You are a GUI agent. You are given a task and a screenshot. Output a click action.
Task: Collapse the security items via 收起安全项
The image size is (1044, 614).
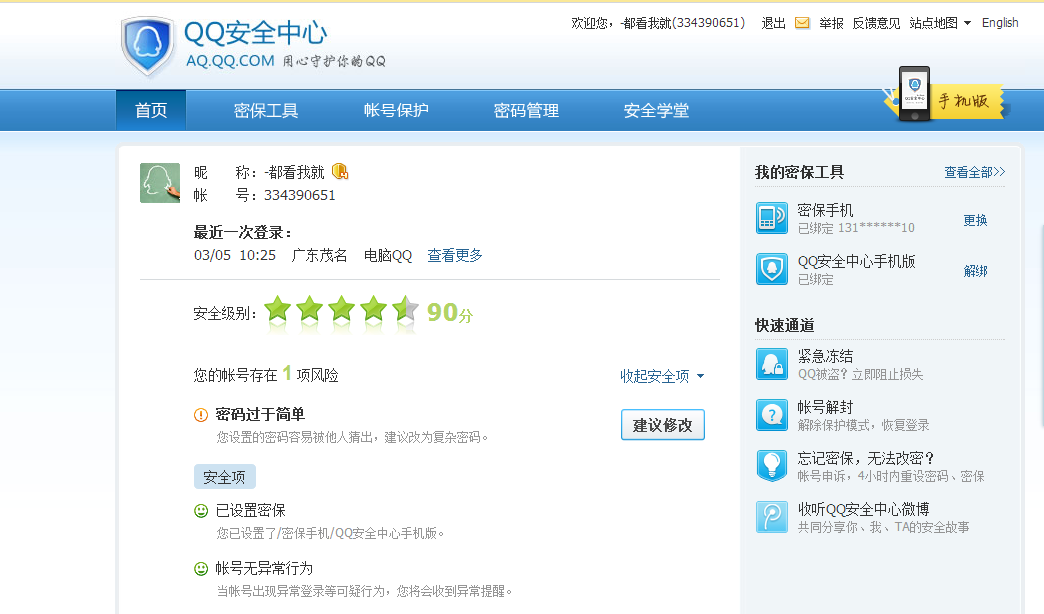click(x=662, y=376)
